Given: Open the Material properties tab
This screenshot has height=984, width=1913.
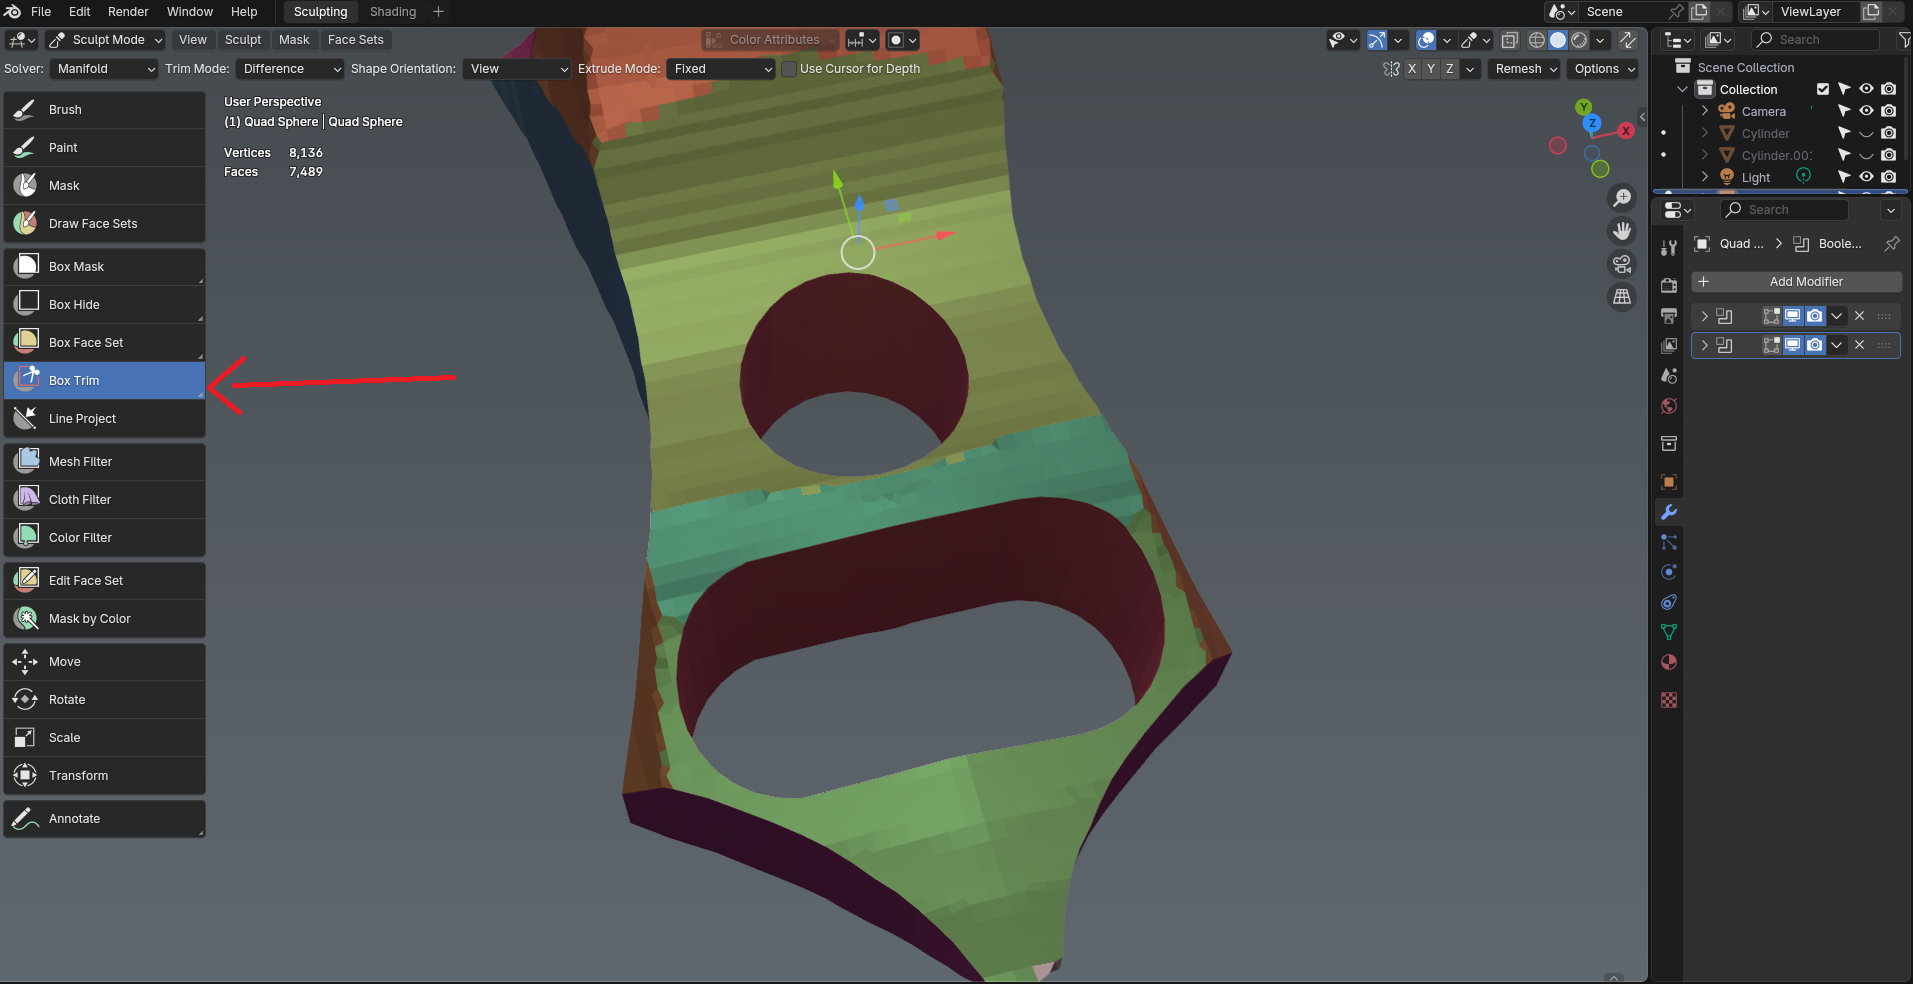Looking at the screenshot, I should coord(1668,662).
